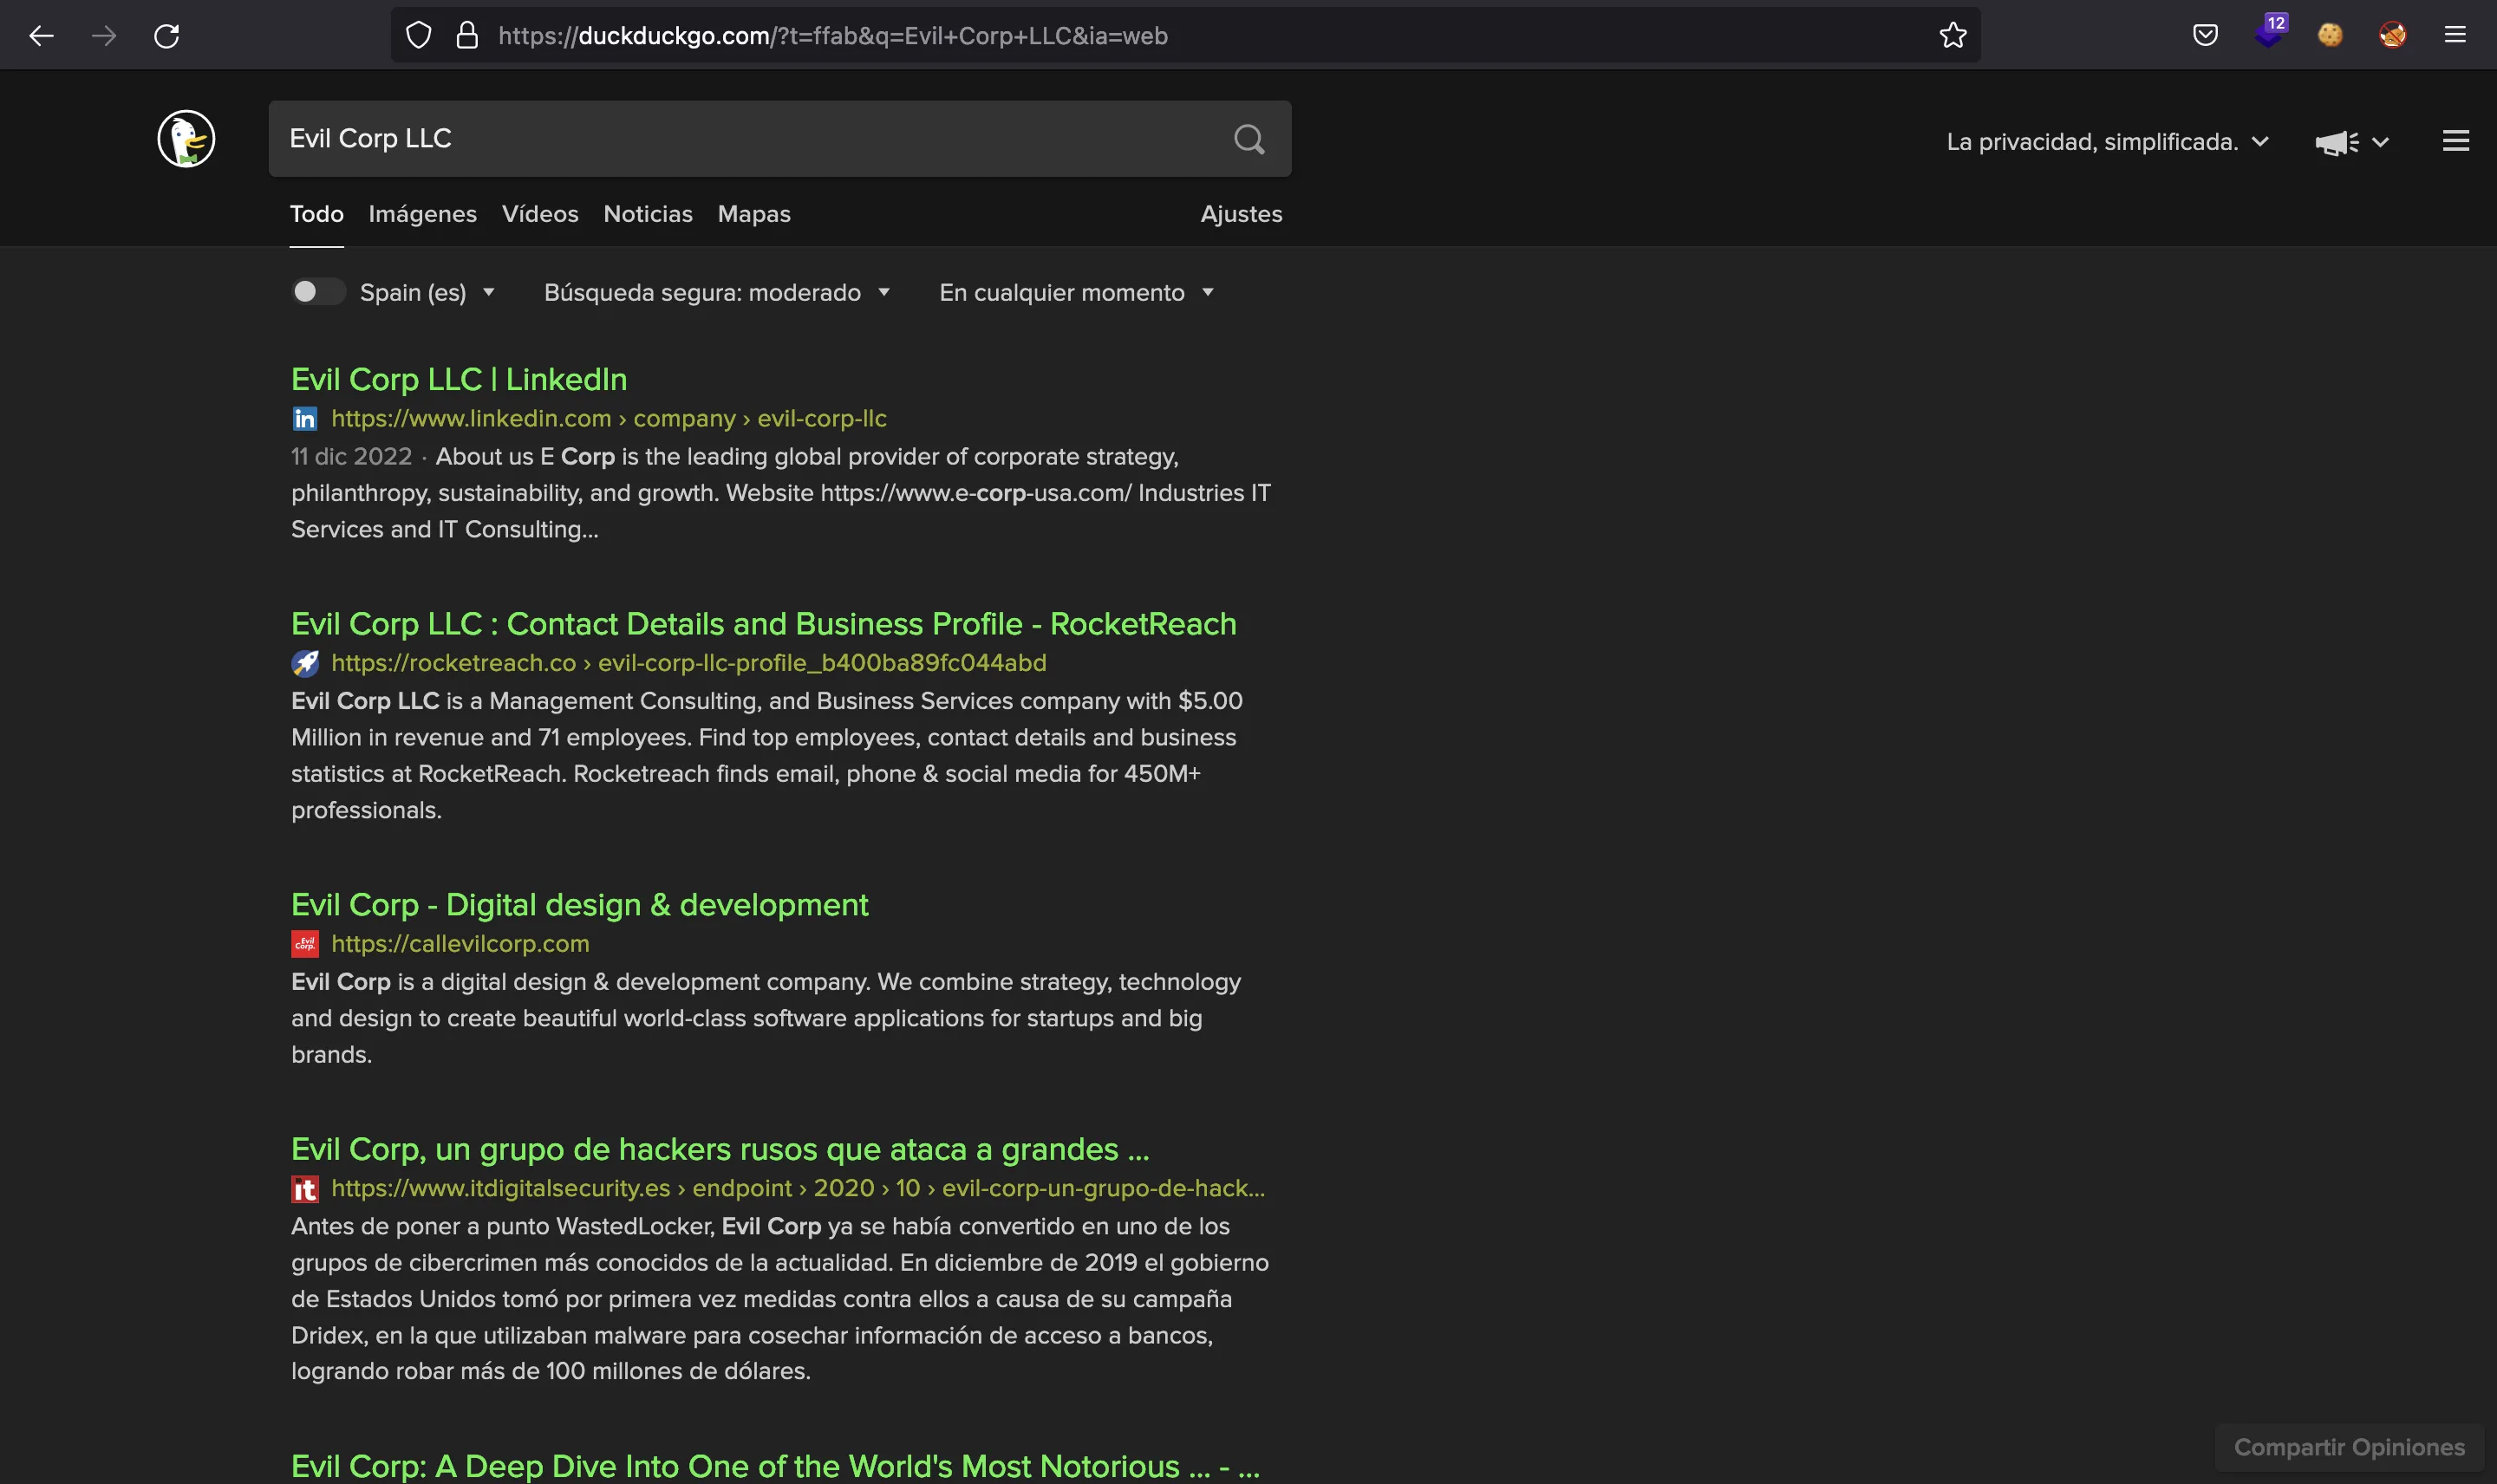Click the "Evil Corp is a digital design" snippet
This screenshot has width=2497, height=1484.
766,1018
